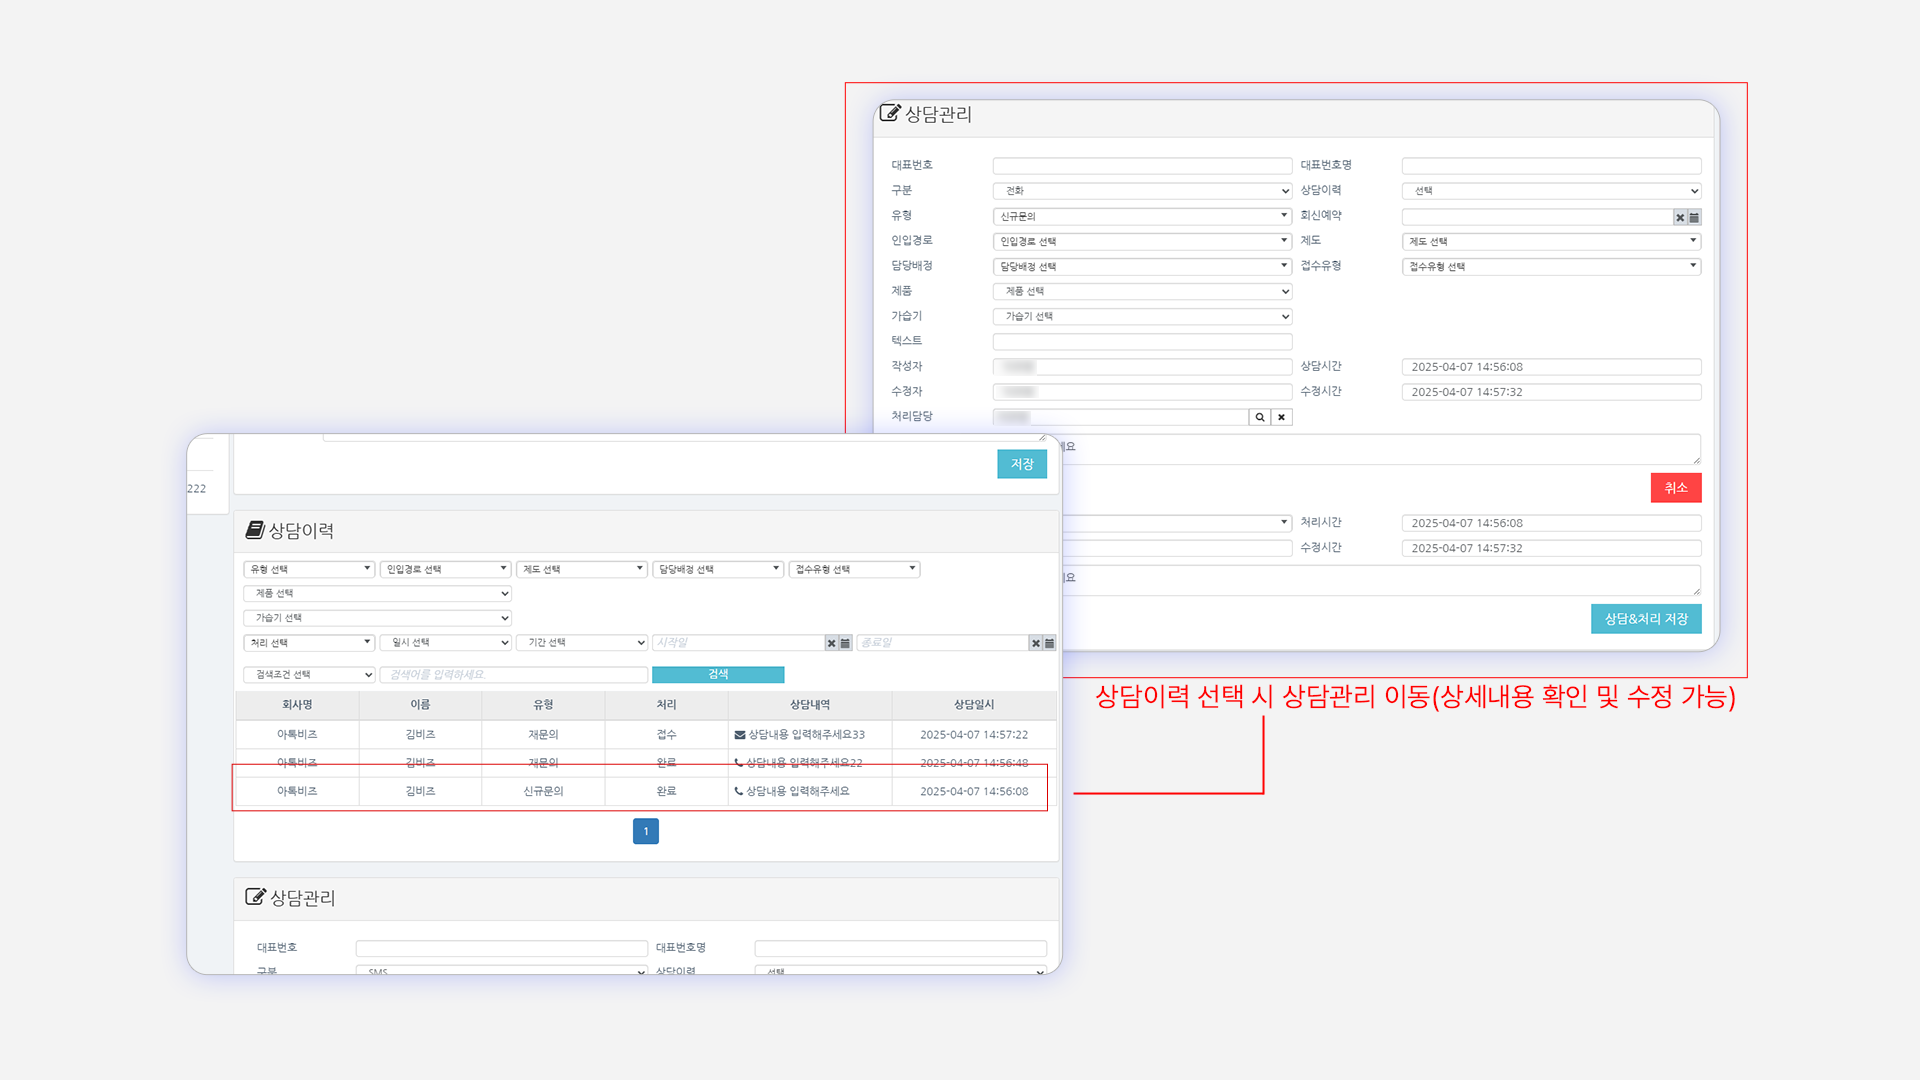Click search icon next to 처리담당 field
Viewport: 1920px width, 1080px height.
[x=1260, y=417]
